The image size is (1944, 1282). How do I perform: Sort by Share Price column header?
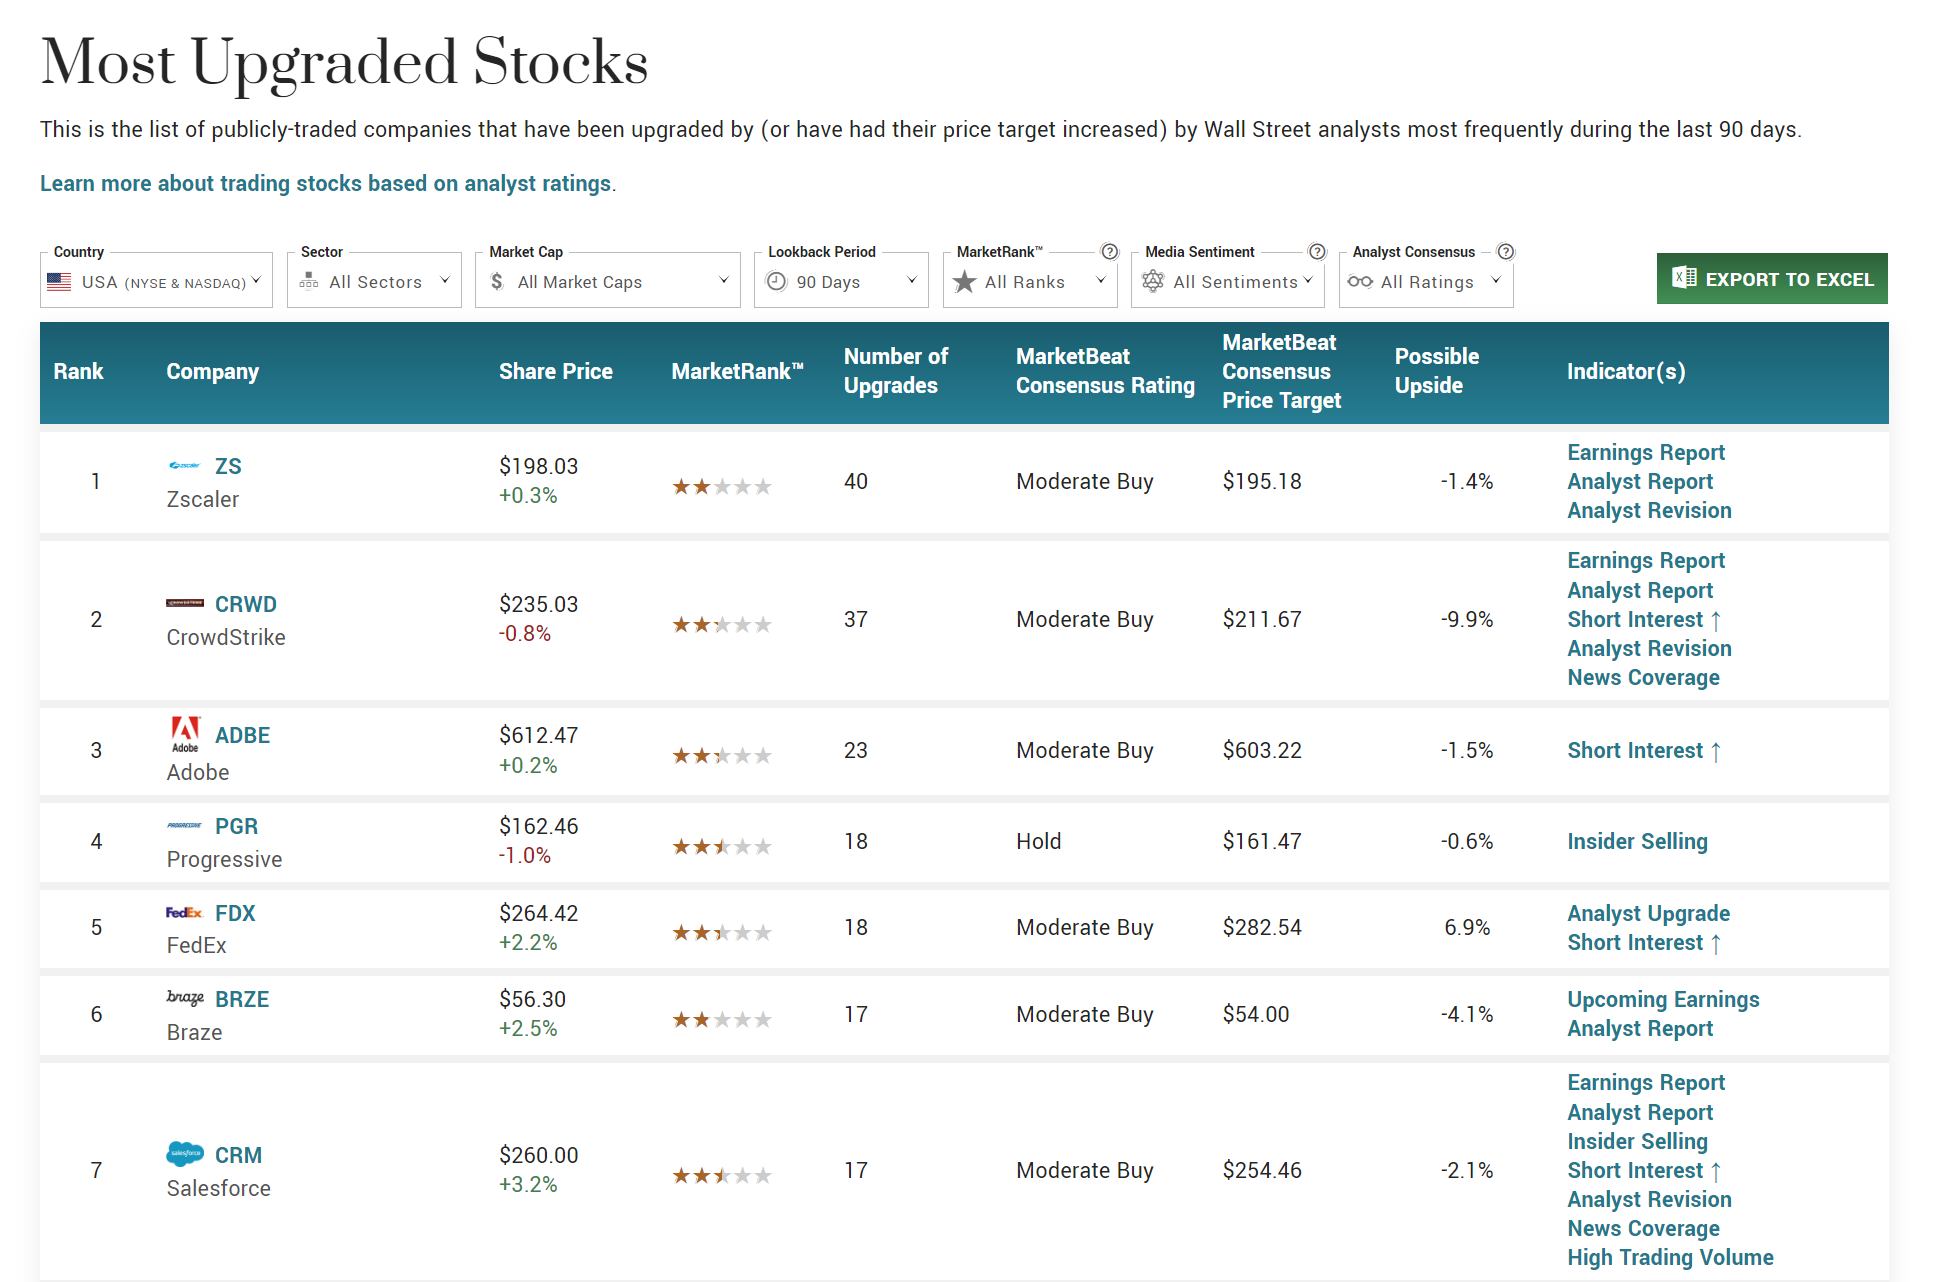pos(555,372)
